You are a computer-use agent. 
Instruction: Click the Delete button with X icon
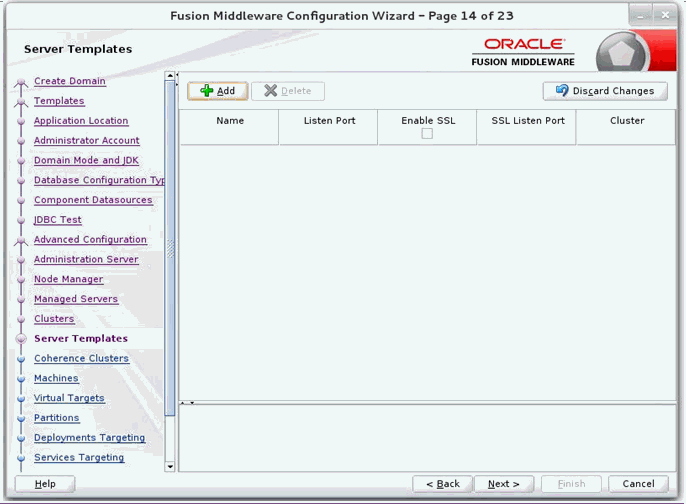tap(288, 91)
